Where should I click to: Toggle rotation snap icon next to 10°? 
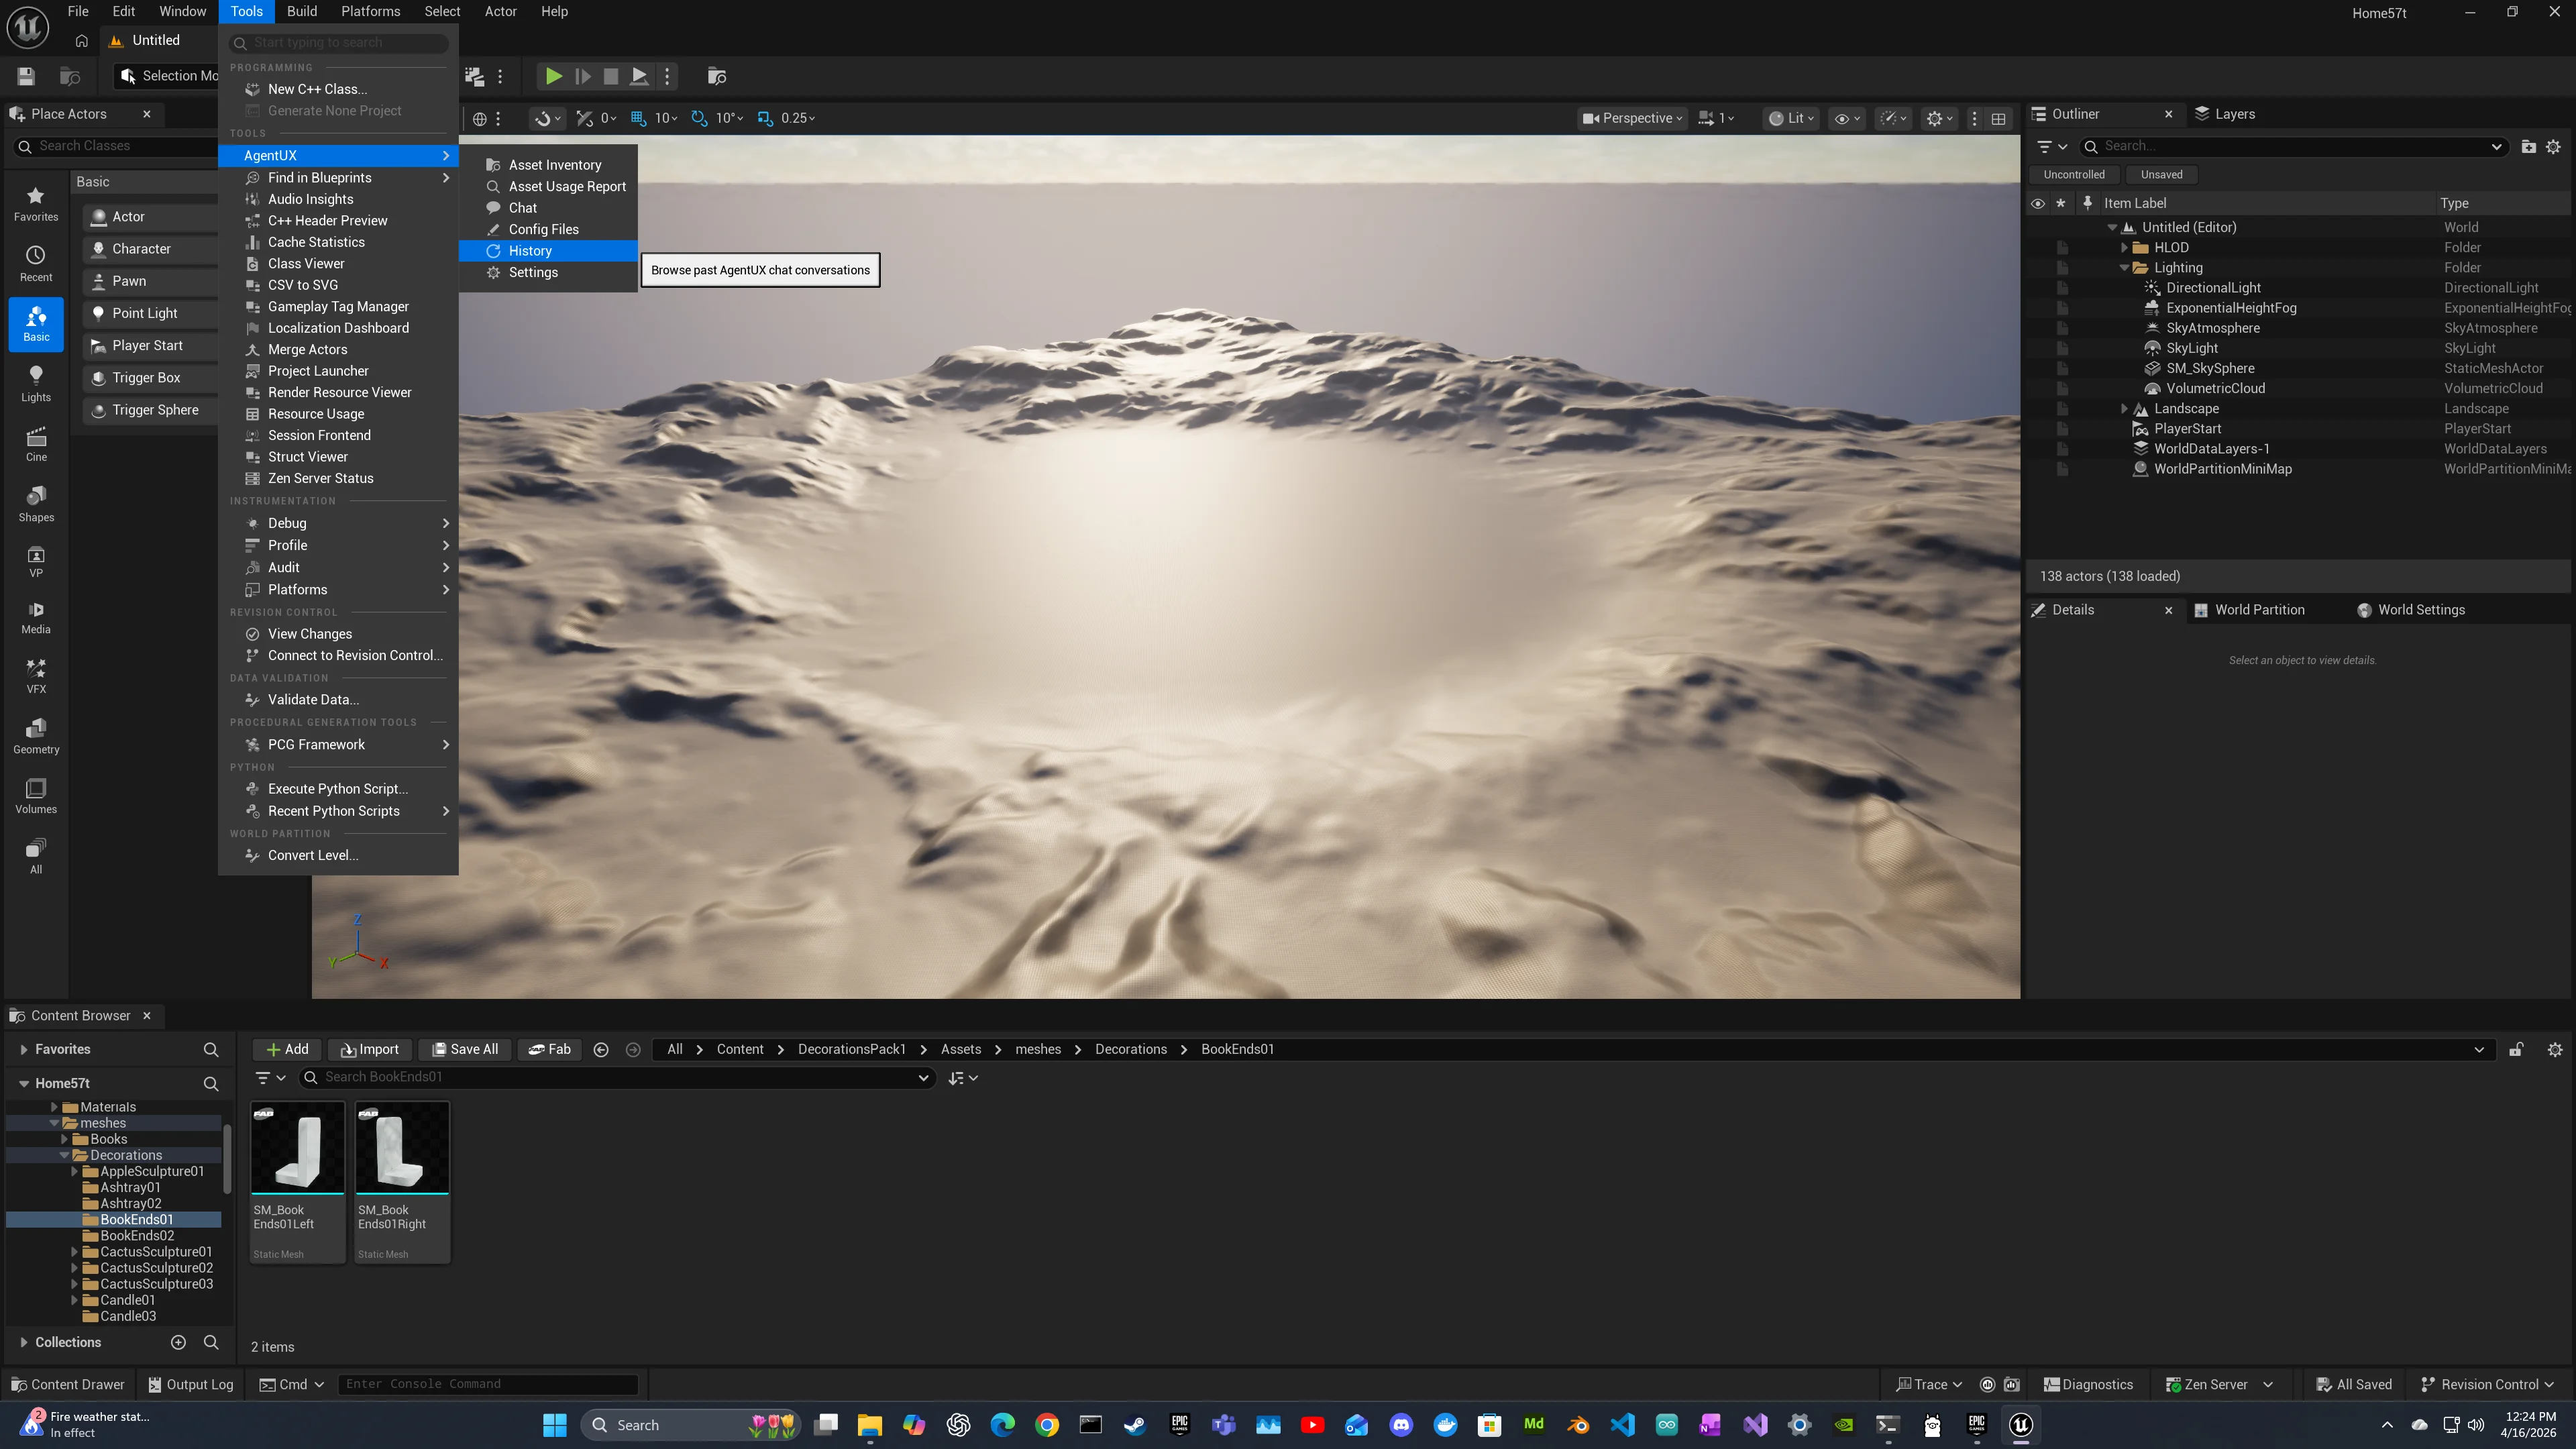click(x=699, y=118)
